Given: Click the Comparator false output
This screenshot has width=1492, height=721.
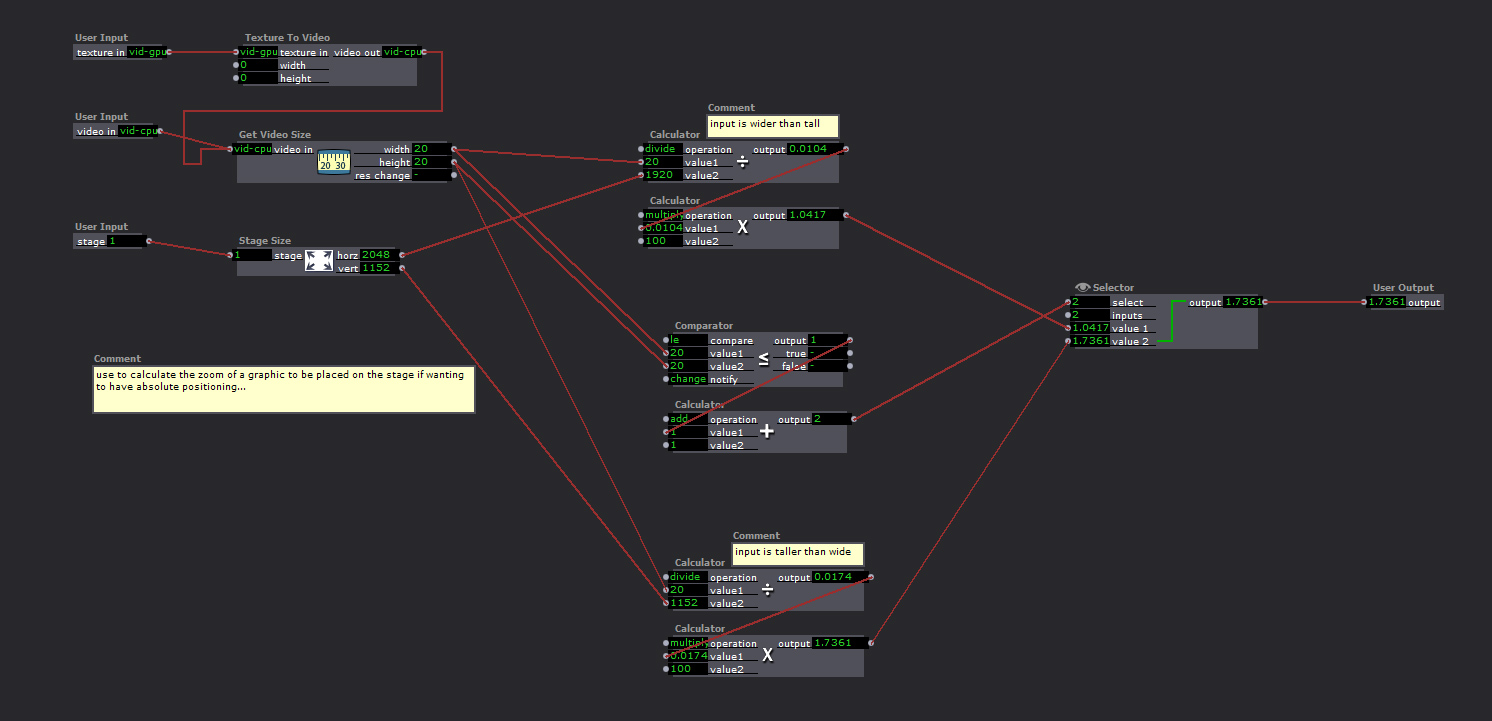Looking at the screenshot, I should tap(827, 366).
